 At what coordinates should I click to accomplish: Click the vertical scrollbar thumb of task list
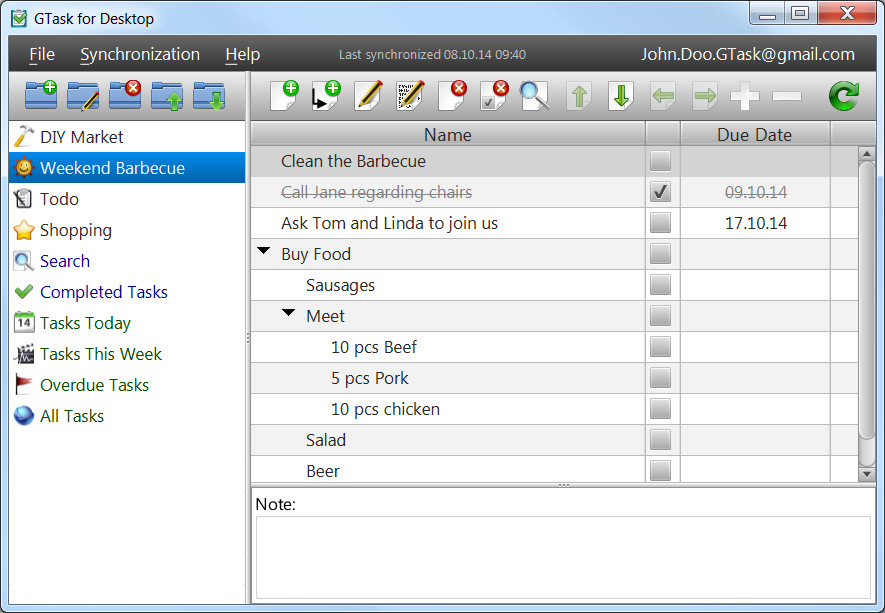tap(867, 300)
